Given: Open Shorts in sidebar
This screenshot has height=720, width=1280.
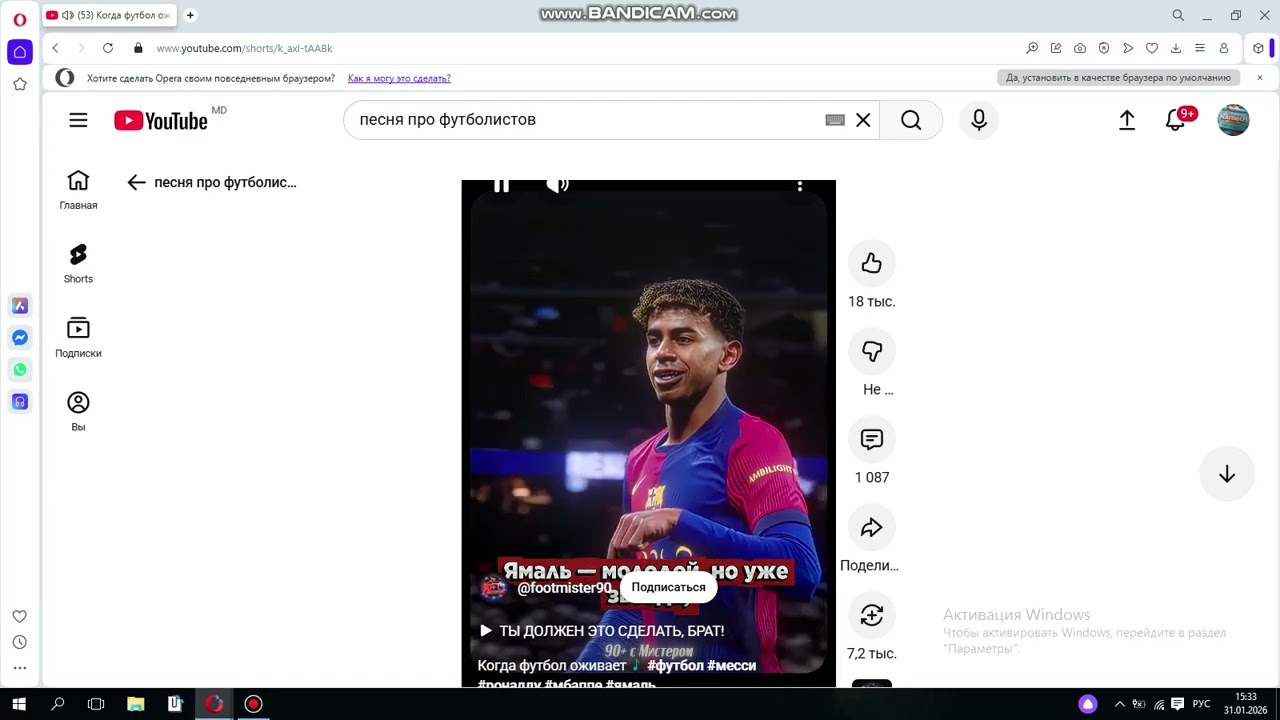Looking at the screenshot, I should pyautogui.click(x=78, y=263).
